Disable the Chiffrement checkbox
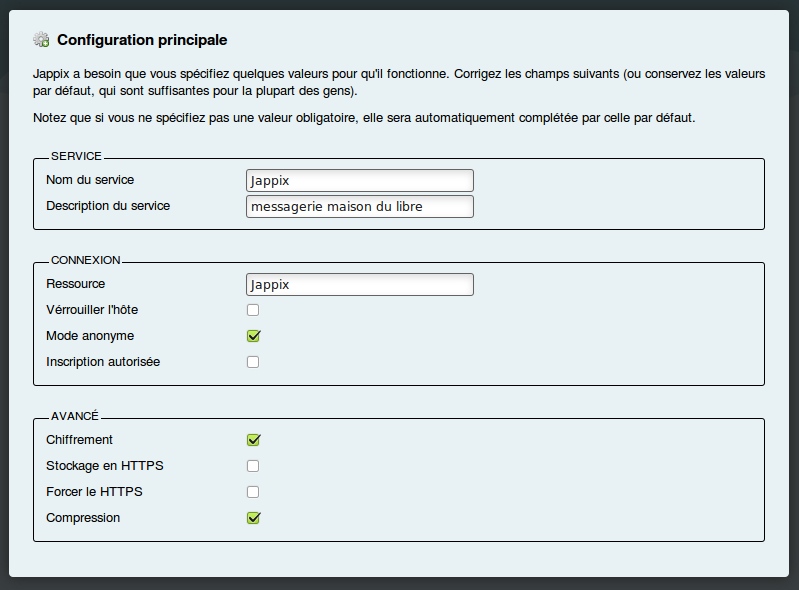This screenshot has height=590, width=799. (x=253, y=440)
